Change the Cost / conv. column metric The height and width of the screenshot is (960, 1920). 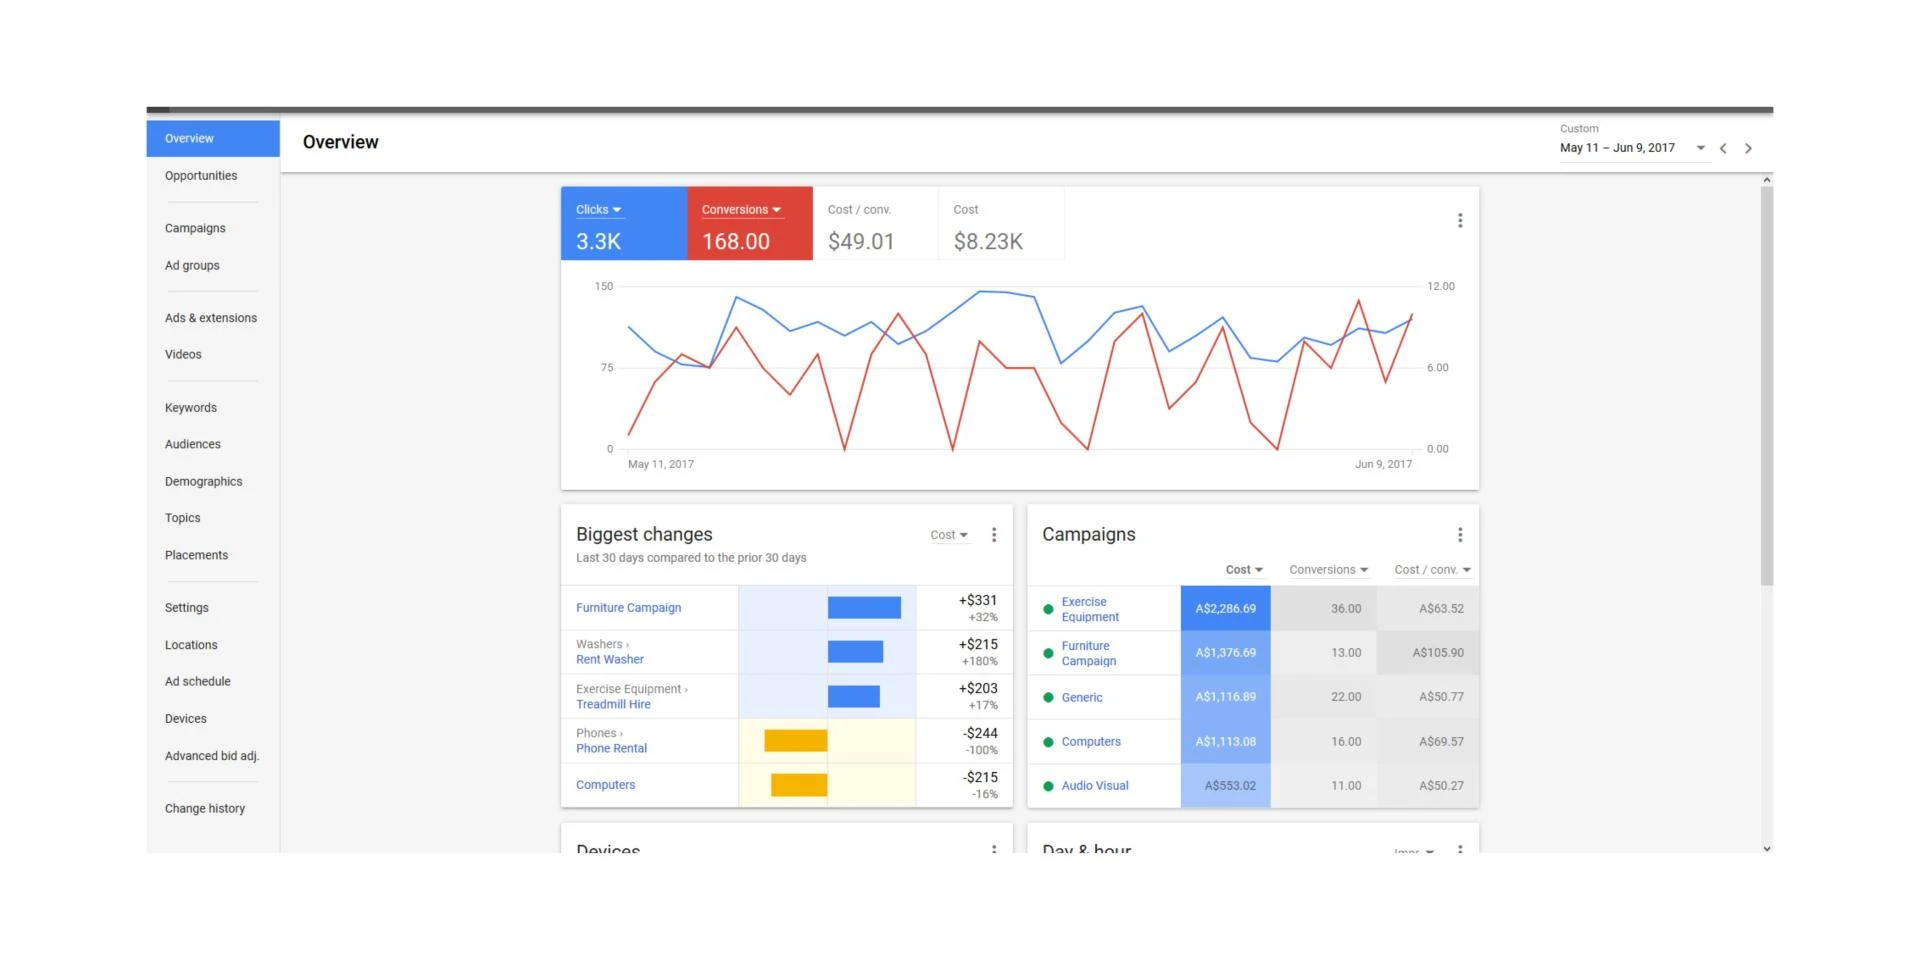coord(1432,569)
